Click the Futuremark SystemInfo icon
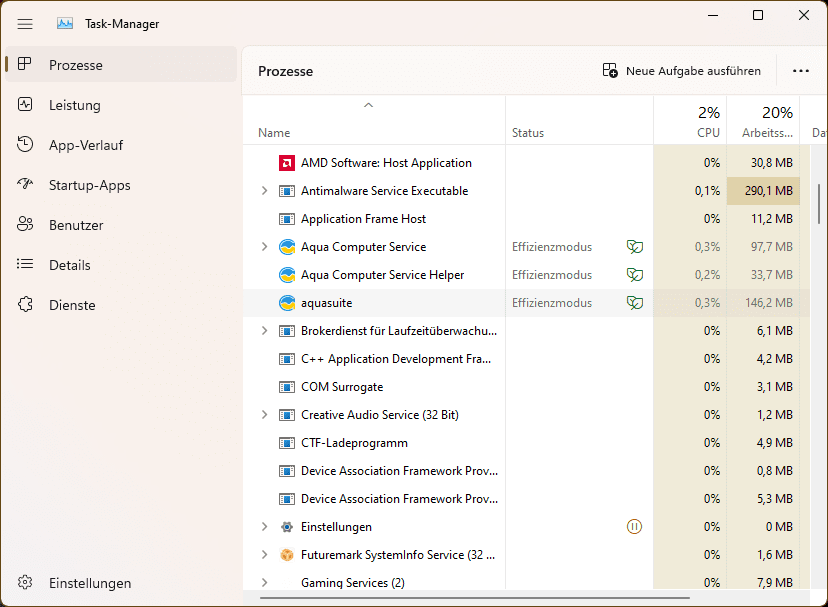This screenshot has width=828, height=607. (287, 555)
